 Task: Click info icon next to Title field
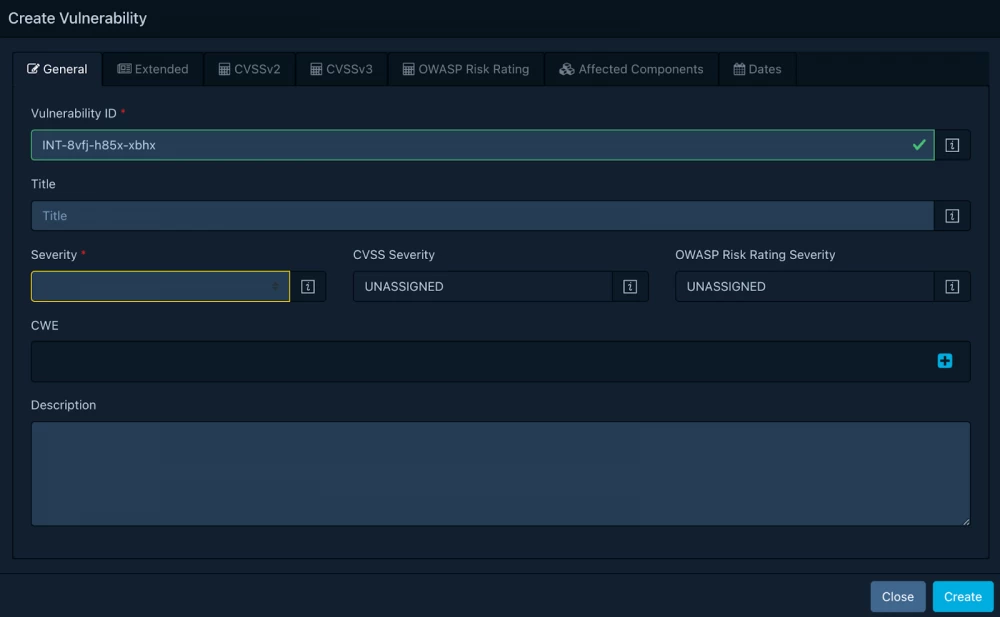tap(952, 216)
